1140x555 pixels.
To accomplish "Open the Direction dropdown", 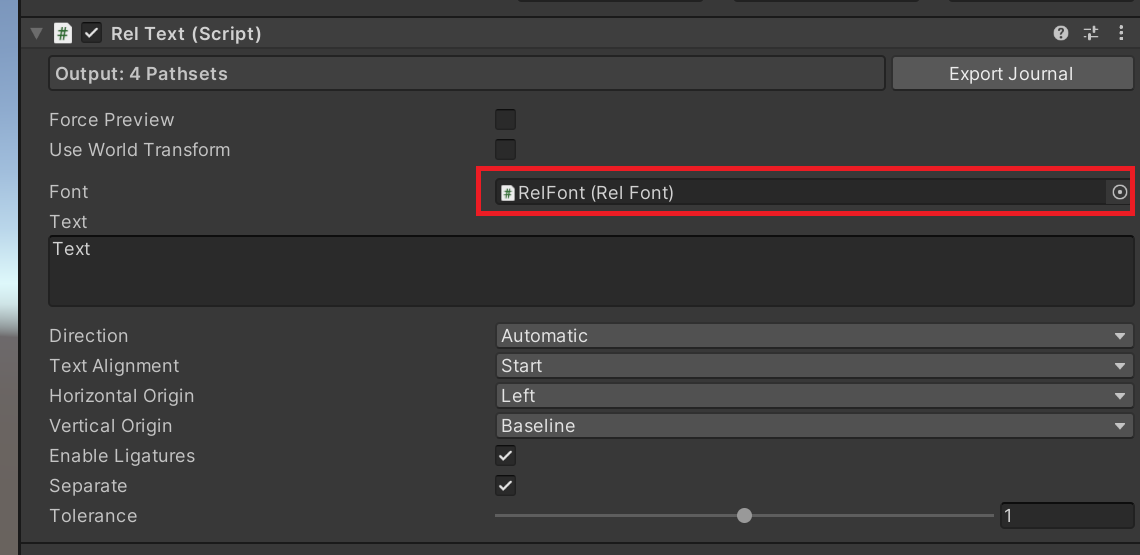I will point(814,336).
